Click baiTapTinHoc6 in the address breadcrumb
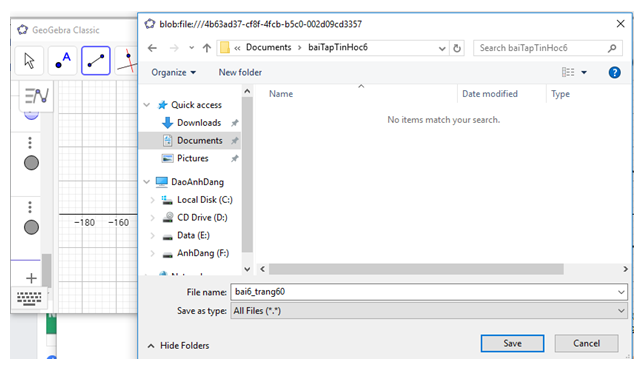The width and height of the screenshot is (639, 392). 338,47
